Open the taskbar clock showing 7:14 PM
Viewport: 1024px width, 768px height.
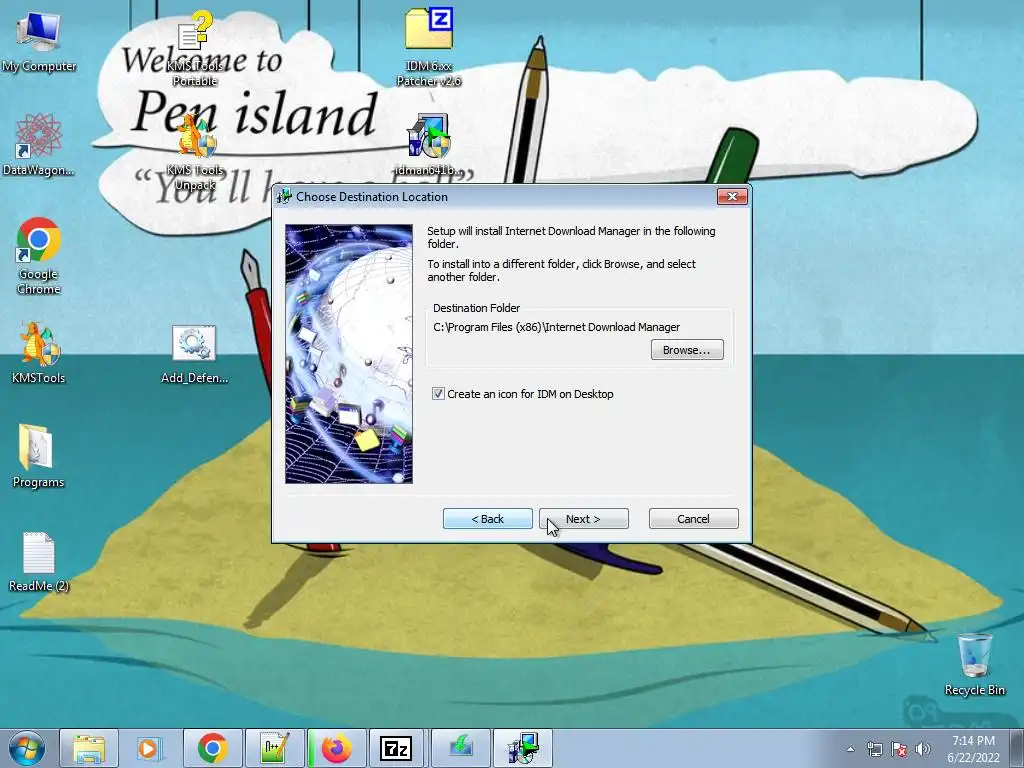[x=973, y=748]
